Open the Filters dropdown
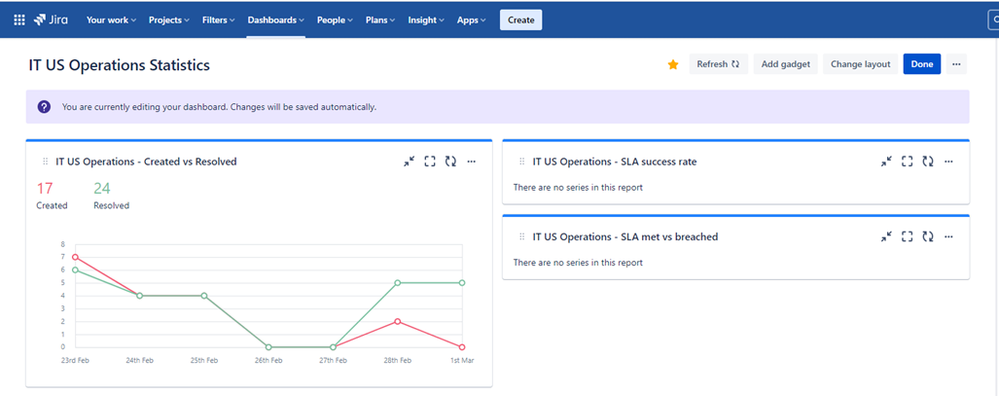This screenshot has height=396, width=999. tap(219, 20)
